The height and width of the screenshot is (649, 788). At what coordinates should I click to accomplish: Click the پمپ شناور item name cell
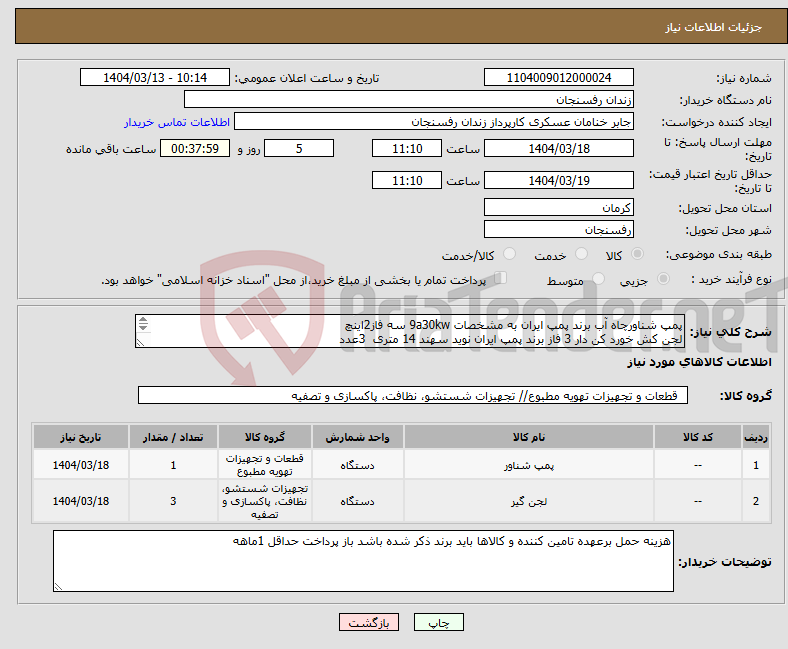(529, 466)
